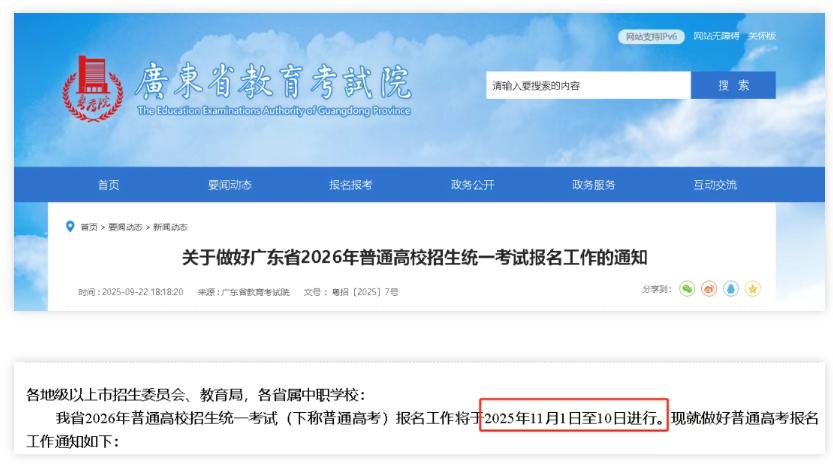Viewport: 833px width, 469px height.
Task: Click the 搜索 search button
Action: 733,85
